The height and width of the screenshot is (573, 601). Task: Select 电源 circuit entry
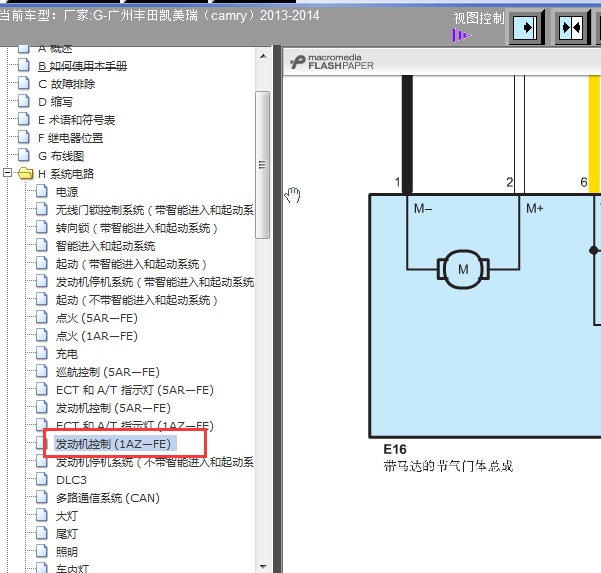[67, 192]
